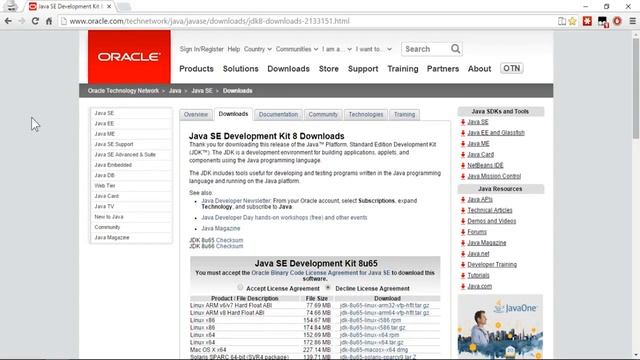640x360 pixels.
Task: Click in the Search input field
Action: click(426, 49)
